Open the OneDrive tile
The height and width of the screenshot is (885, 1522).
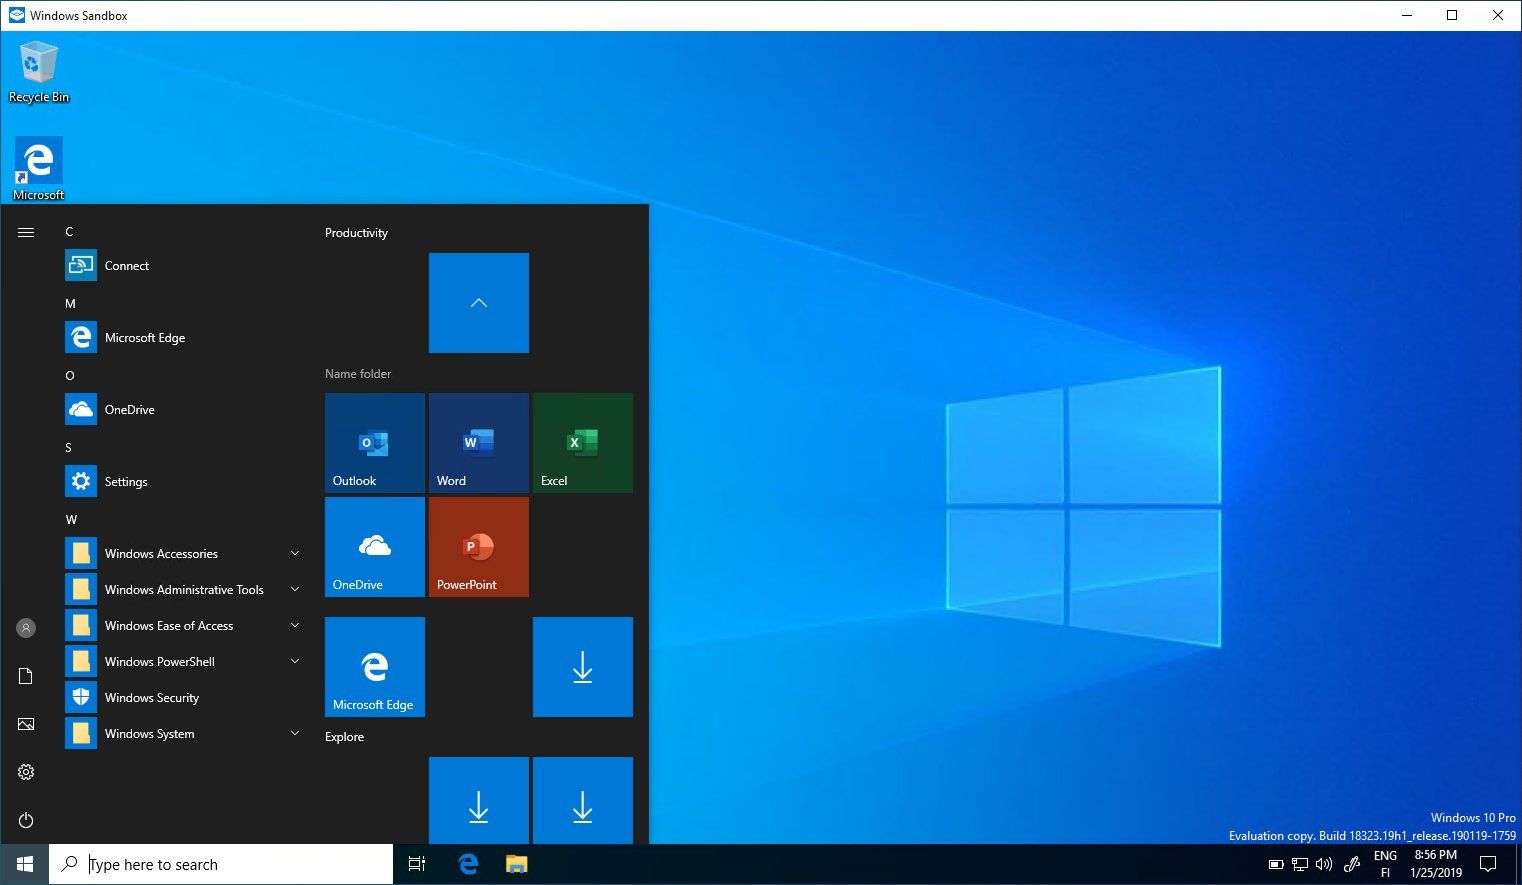(375, 547)
